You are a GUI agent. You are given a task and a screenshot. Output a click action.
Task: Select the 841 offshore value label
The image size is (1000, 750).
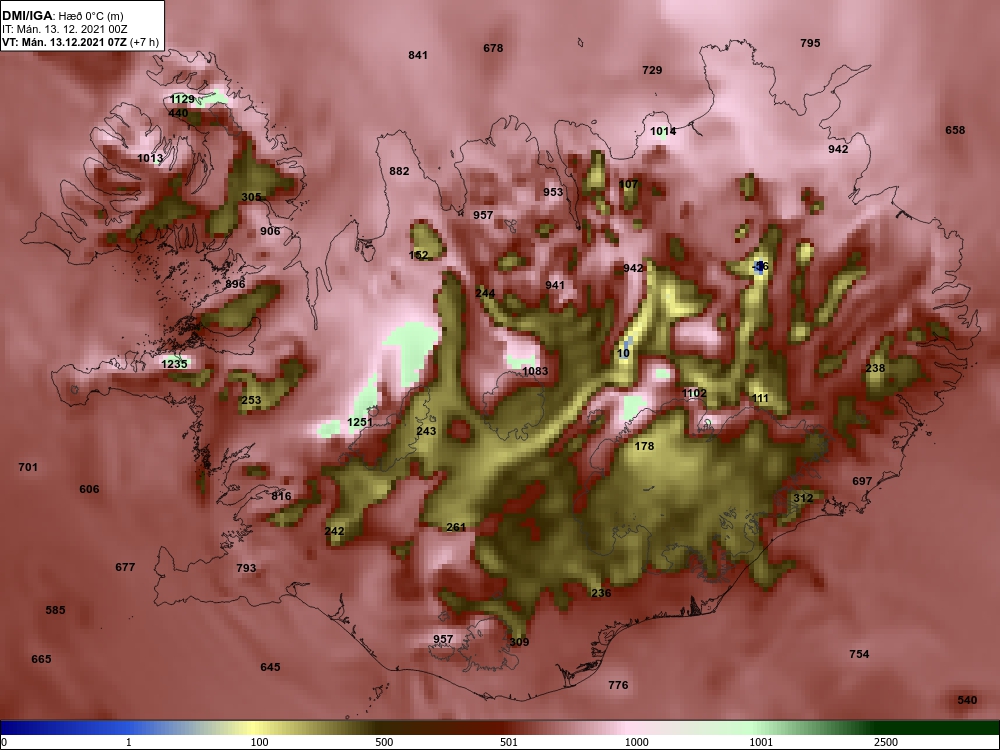click(418, 55)
